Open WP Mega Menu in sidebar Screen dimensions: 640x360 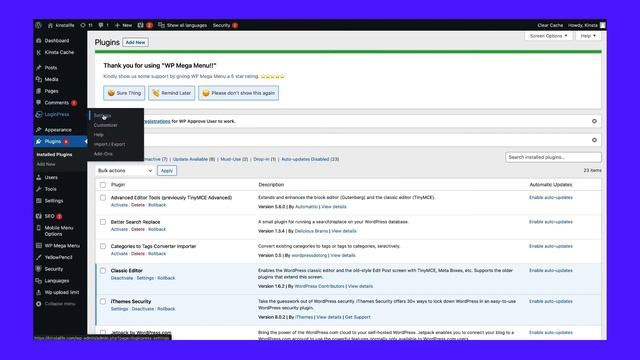click(62, 246)
